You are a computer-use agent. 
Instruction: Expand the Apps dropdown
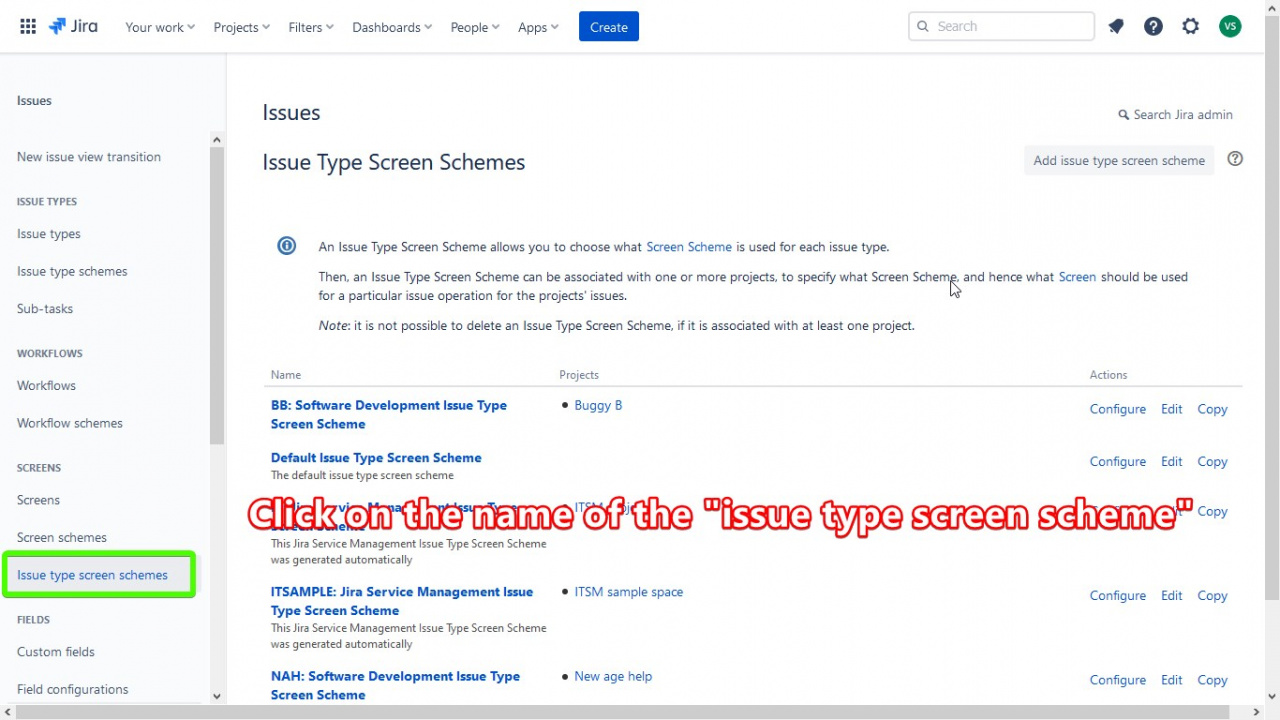coord(538,27)
